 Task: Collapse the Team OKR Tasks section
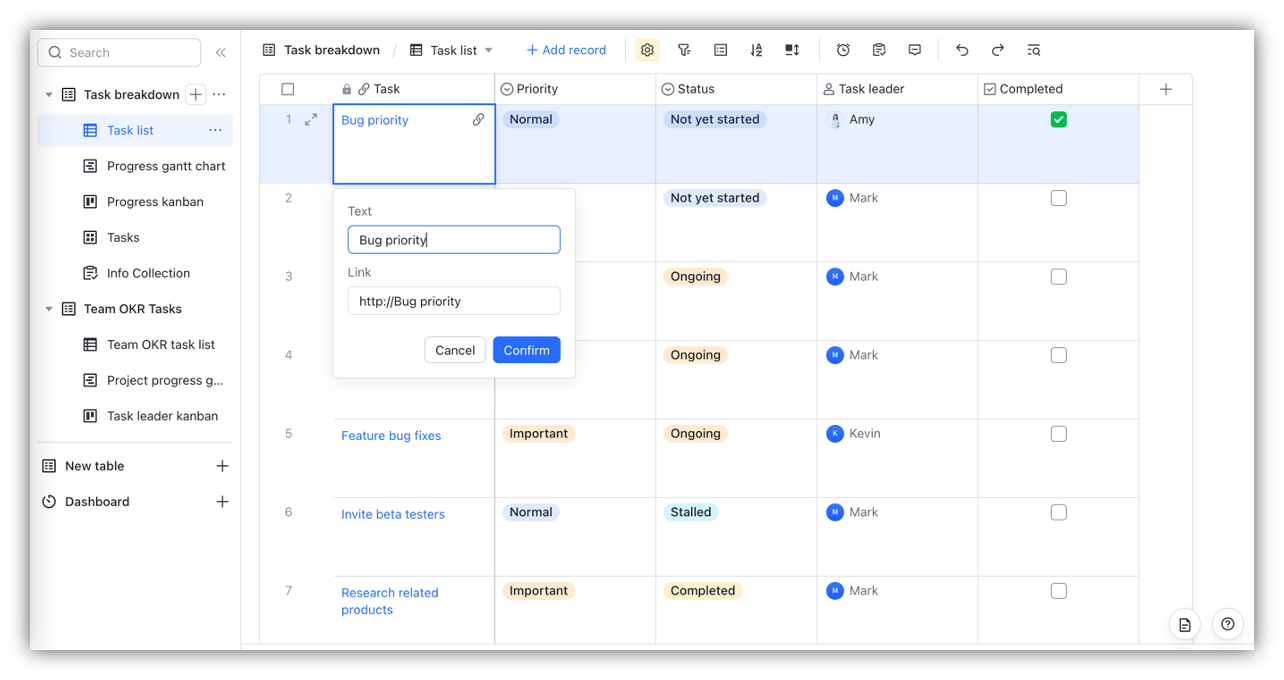[x=48, y=308]
